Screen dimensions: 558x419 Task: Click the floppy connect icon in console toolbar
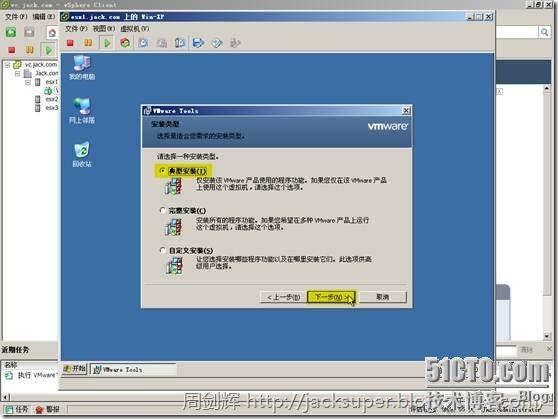pyautogui.click(x=198, y=43)
